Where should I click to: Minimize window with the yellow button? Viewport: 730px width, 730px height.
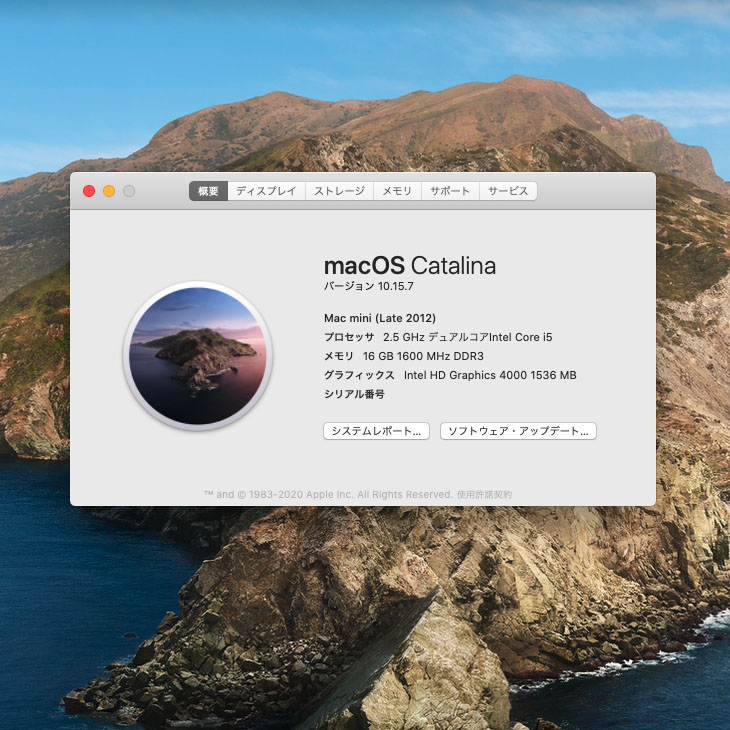point(109,191)
